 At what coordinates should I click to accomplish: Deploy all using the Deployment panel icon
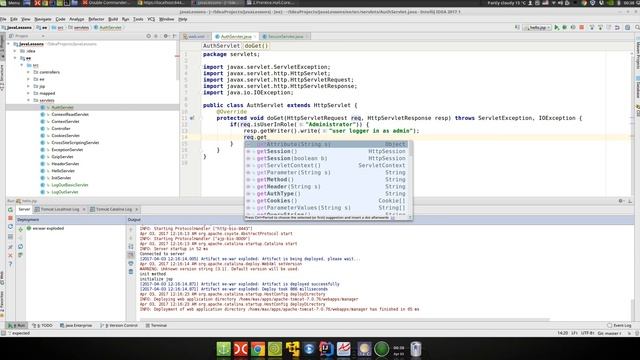20,229
